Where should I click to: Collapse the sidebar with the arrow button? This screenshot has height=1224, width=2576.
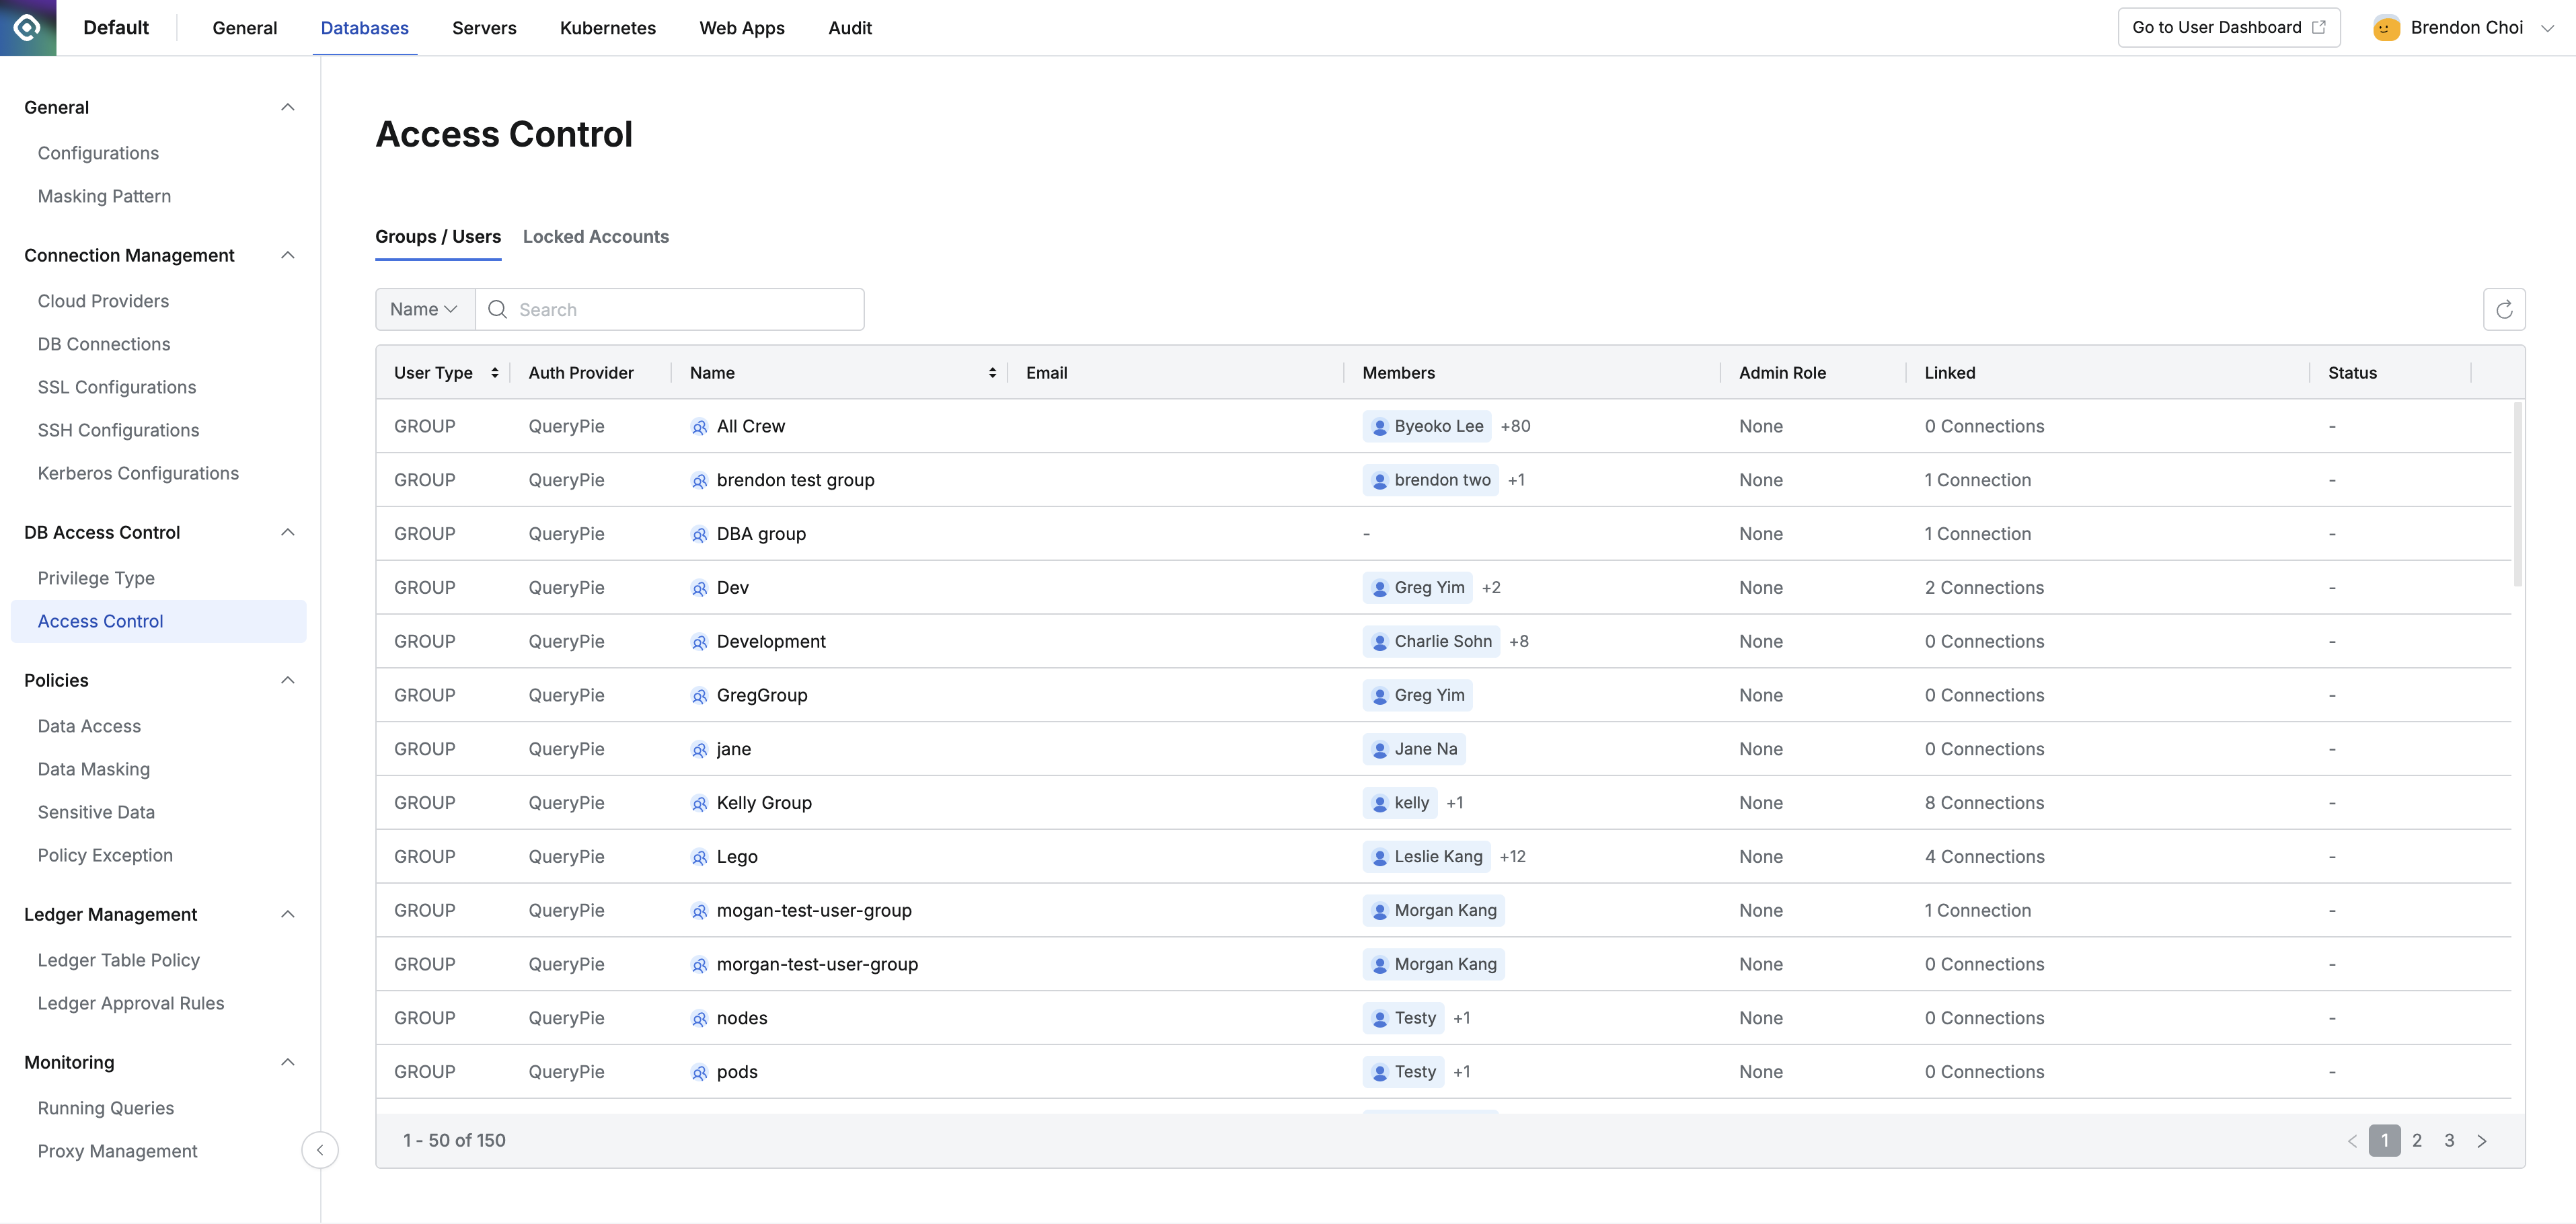320,1150
